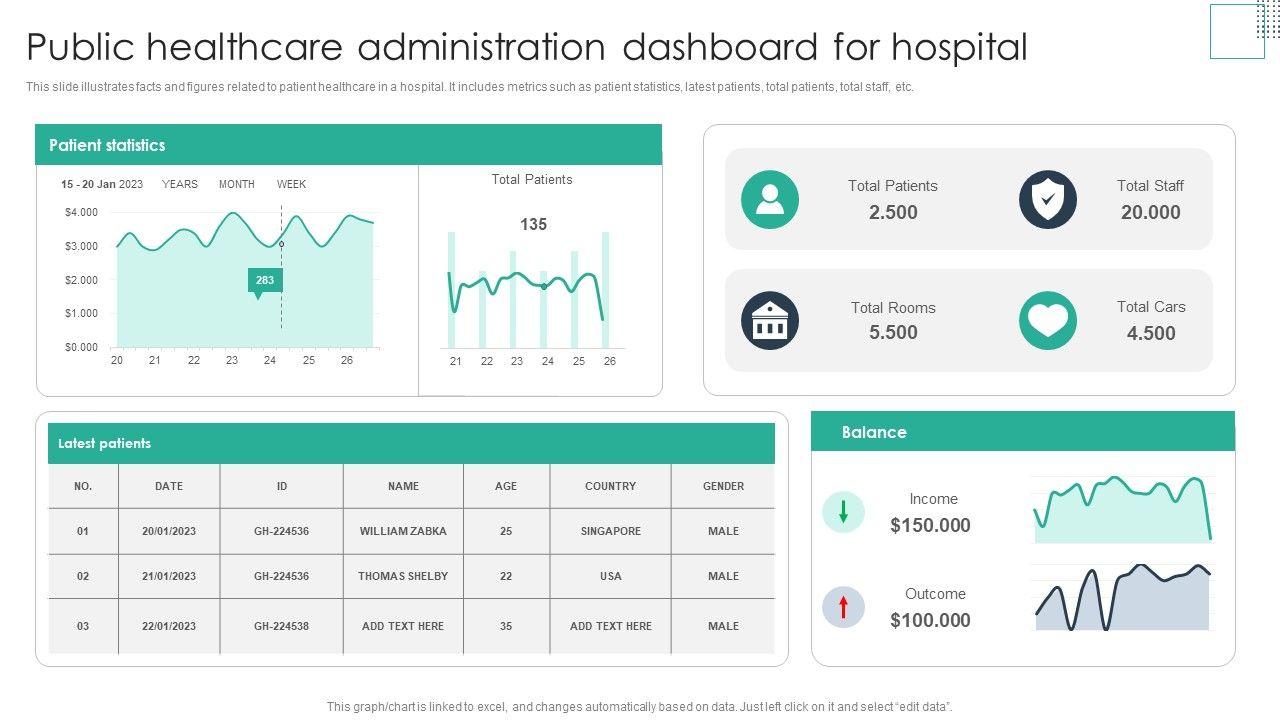Select Thomas Shelby in latest patients
Screen dimensions: 1280x720
pyautogui.click(x=403, y=576)
